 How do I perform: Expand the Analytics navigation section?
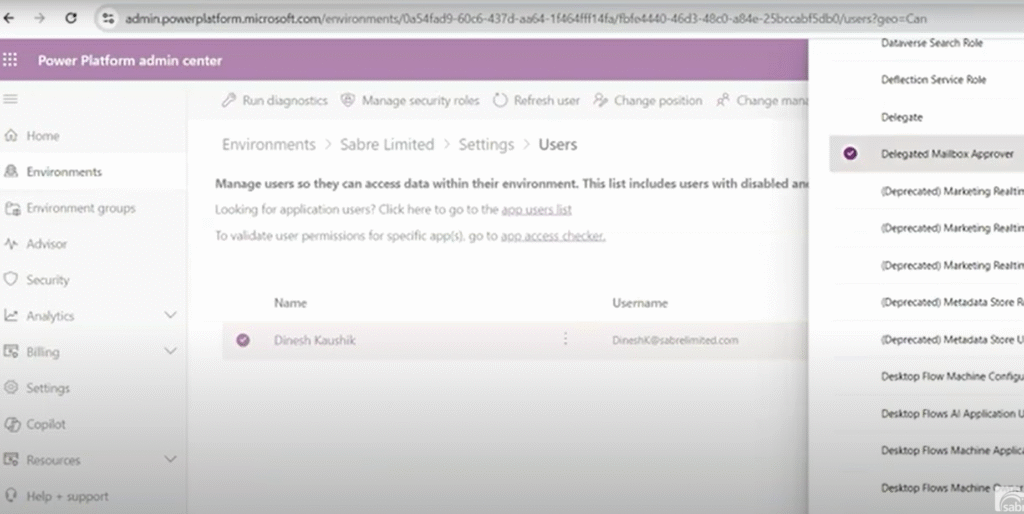tap(170, 315)
